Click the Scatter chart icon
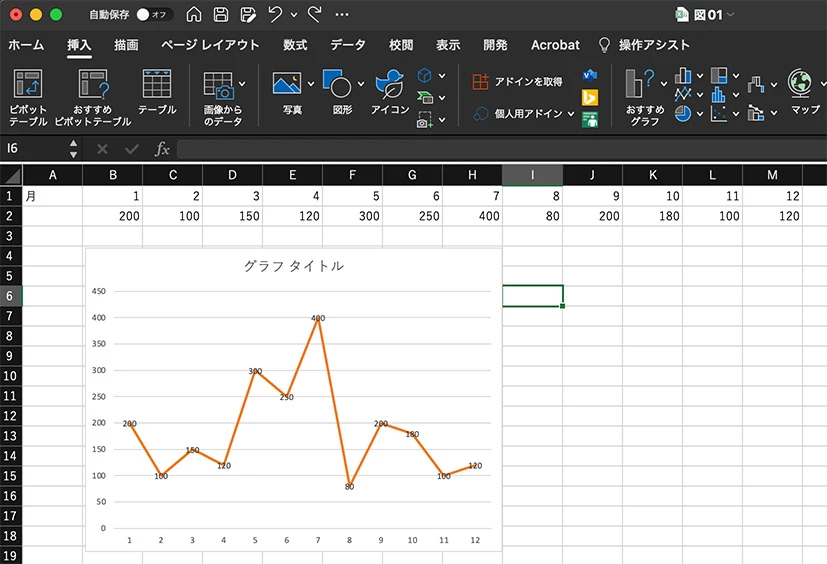The width and height of the screenshot is (827, 564). pyautogui.click(x=719, y=113)
